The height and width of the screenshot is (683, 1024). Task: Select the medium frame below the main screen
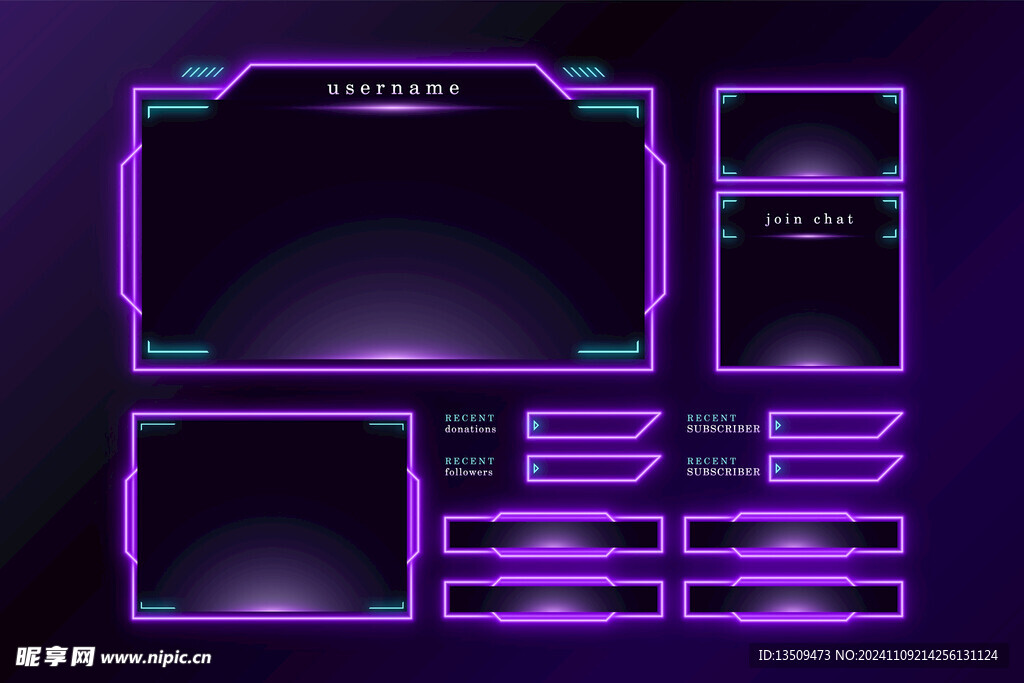click(x=271, y=515)
